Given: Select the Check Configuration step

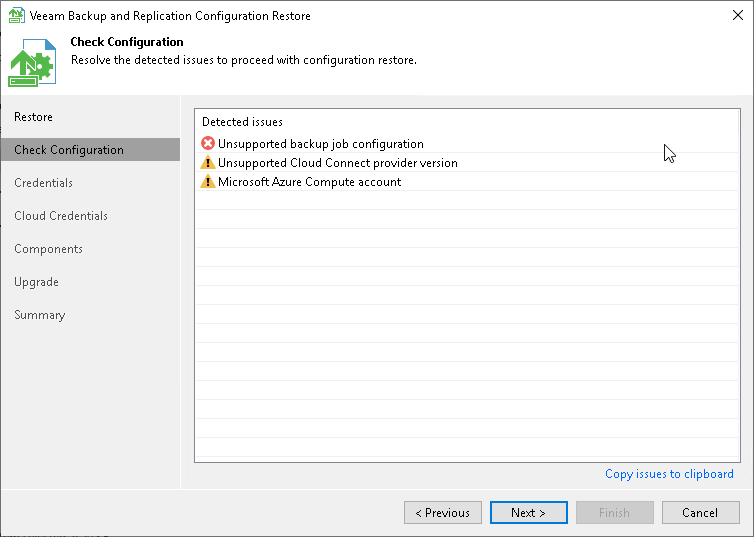Looking at the screenshot, I should point(90,150).
